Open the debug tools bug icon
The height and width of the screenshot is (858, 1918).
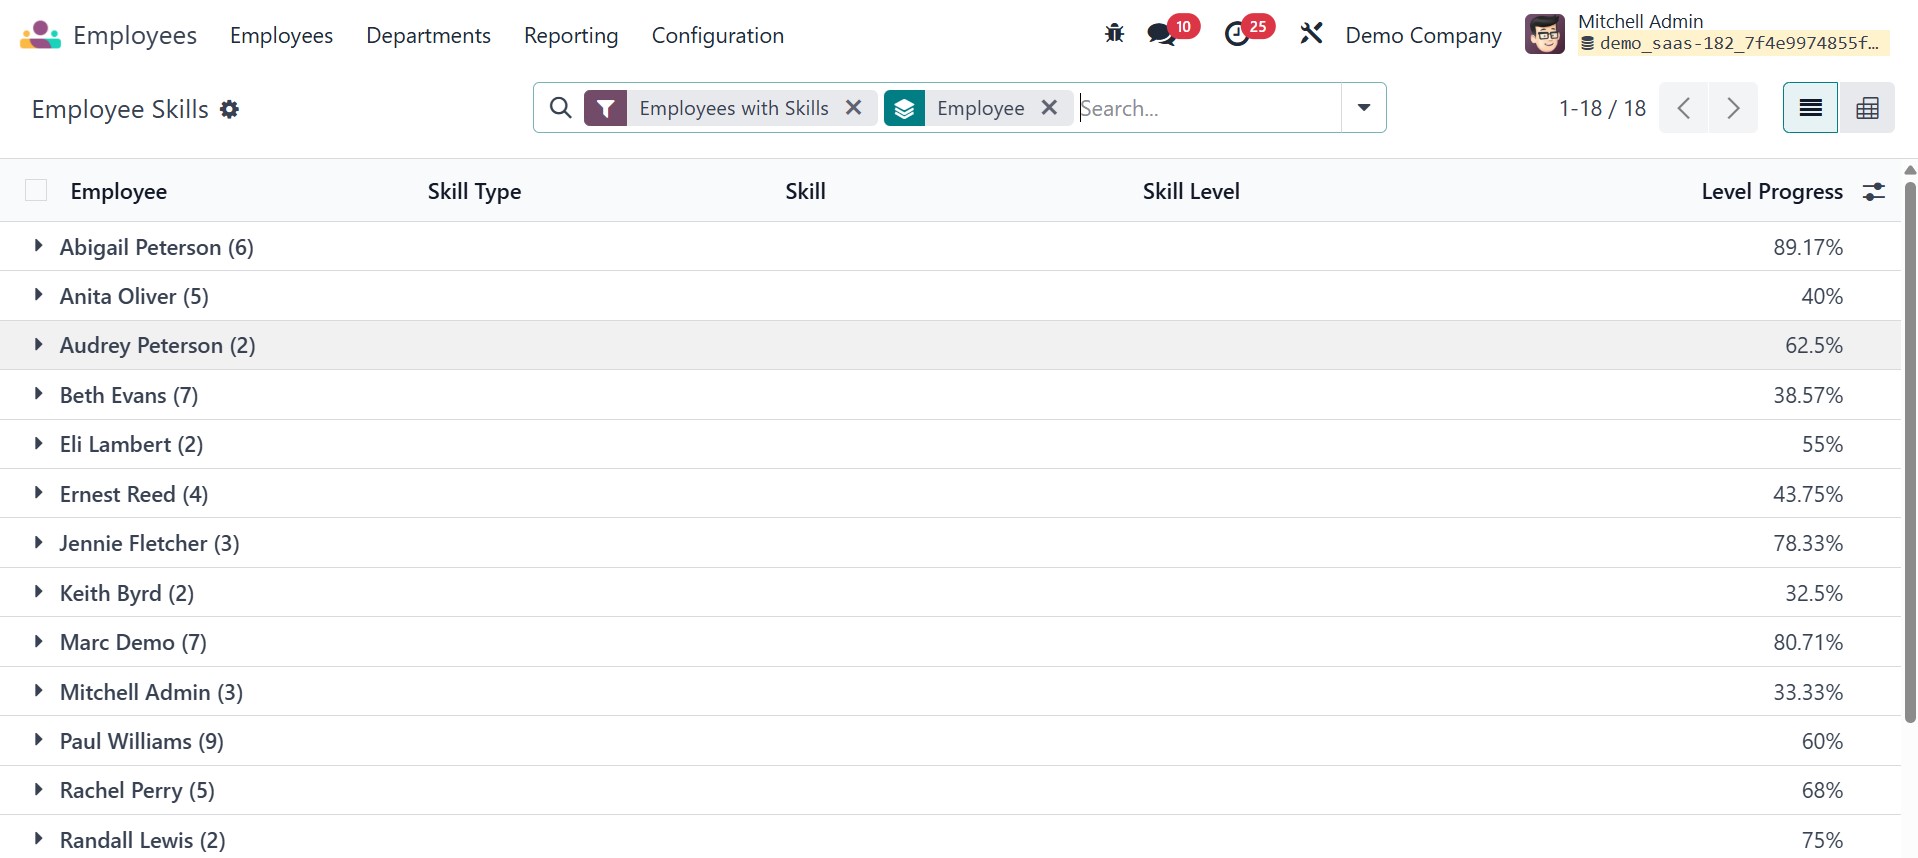coord(1114,34)
